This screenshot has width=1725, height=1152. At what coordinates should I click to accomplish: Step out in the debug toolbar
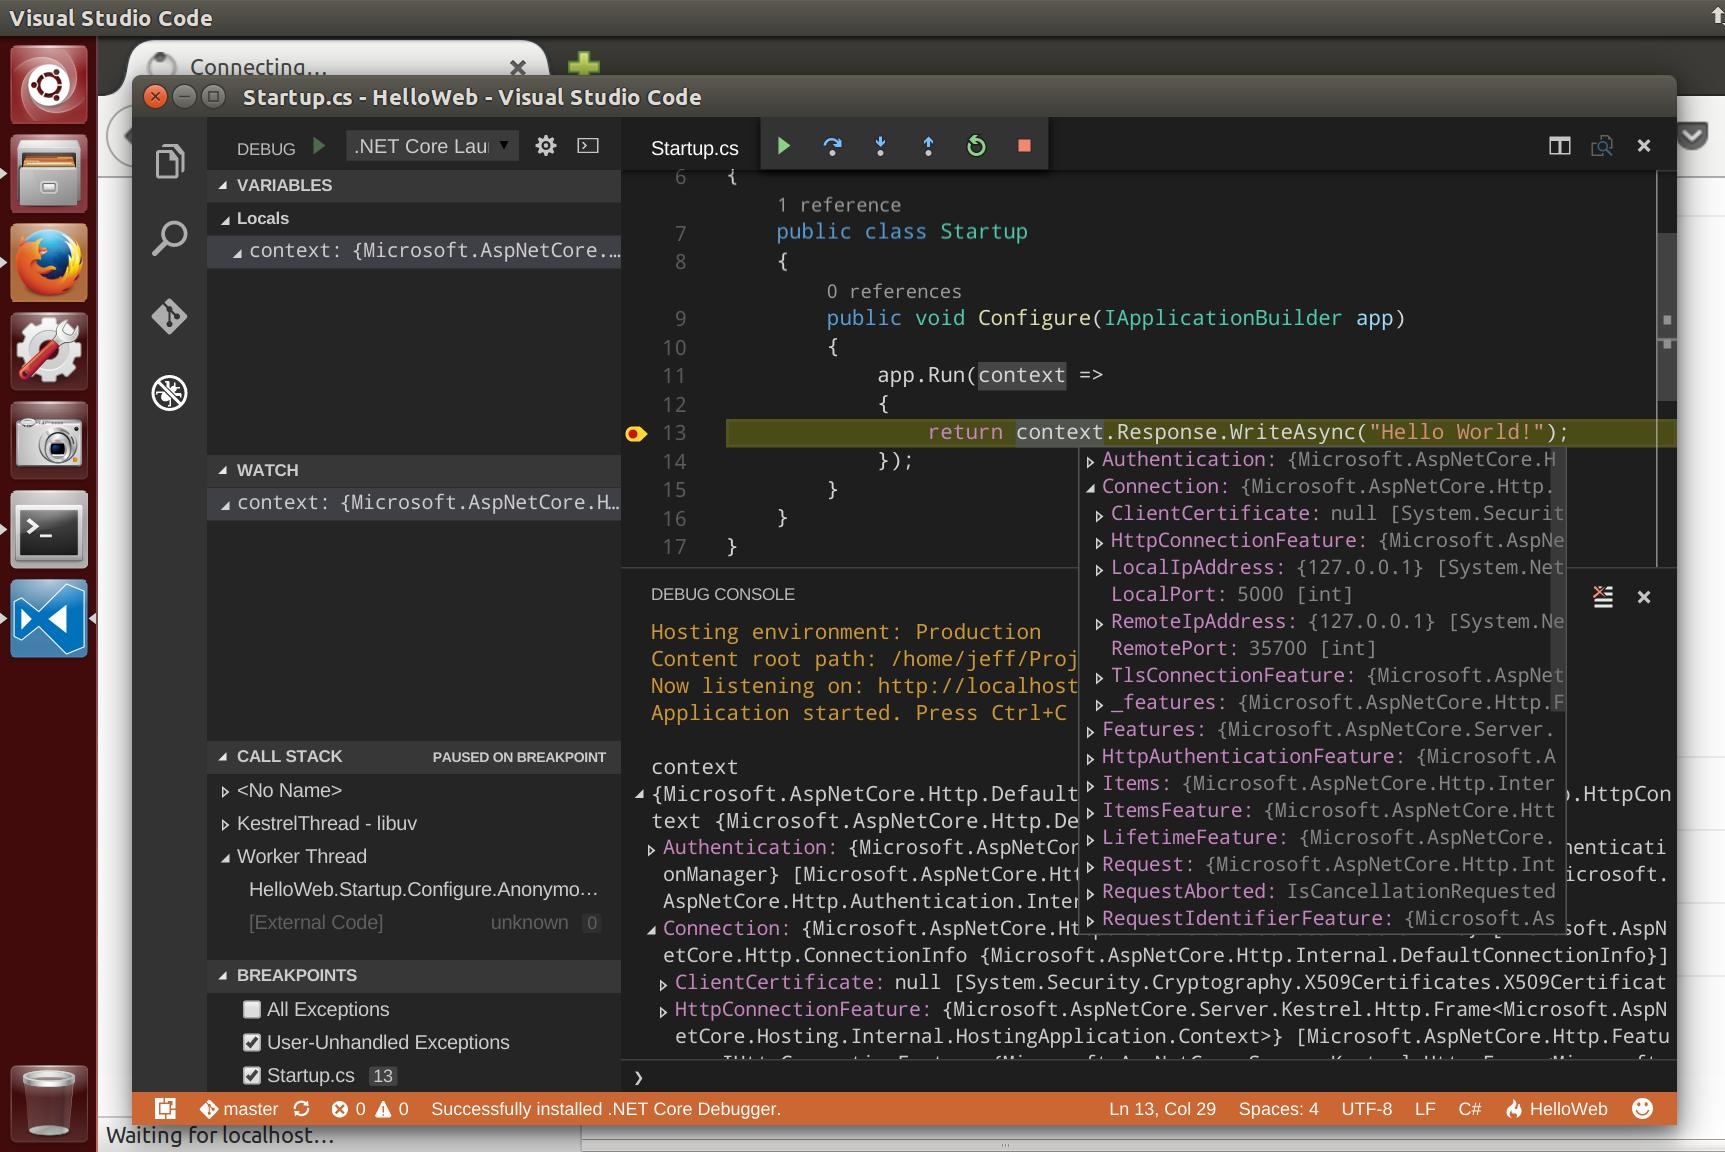(928, 146)
